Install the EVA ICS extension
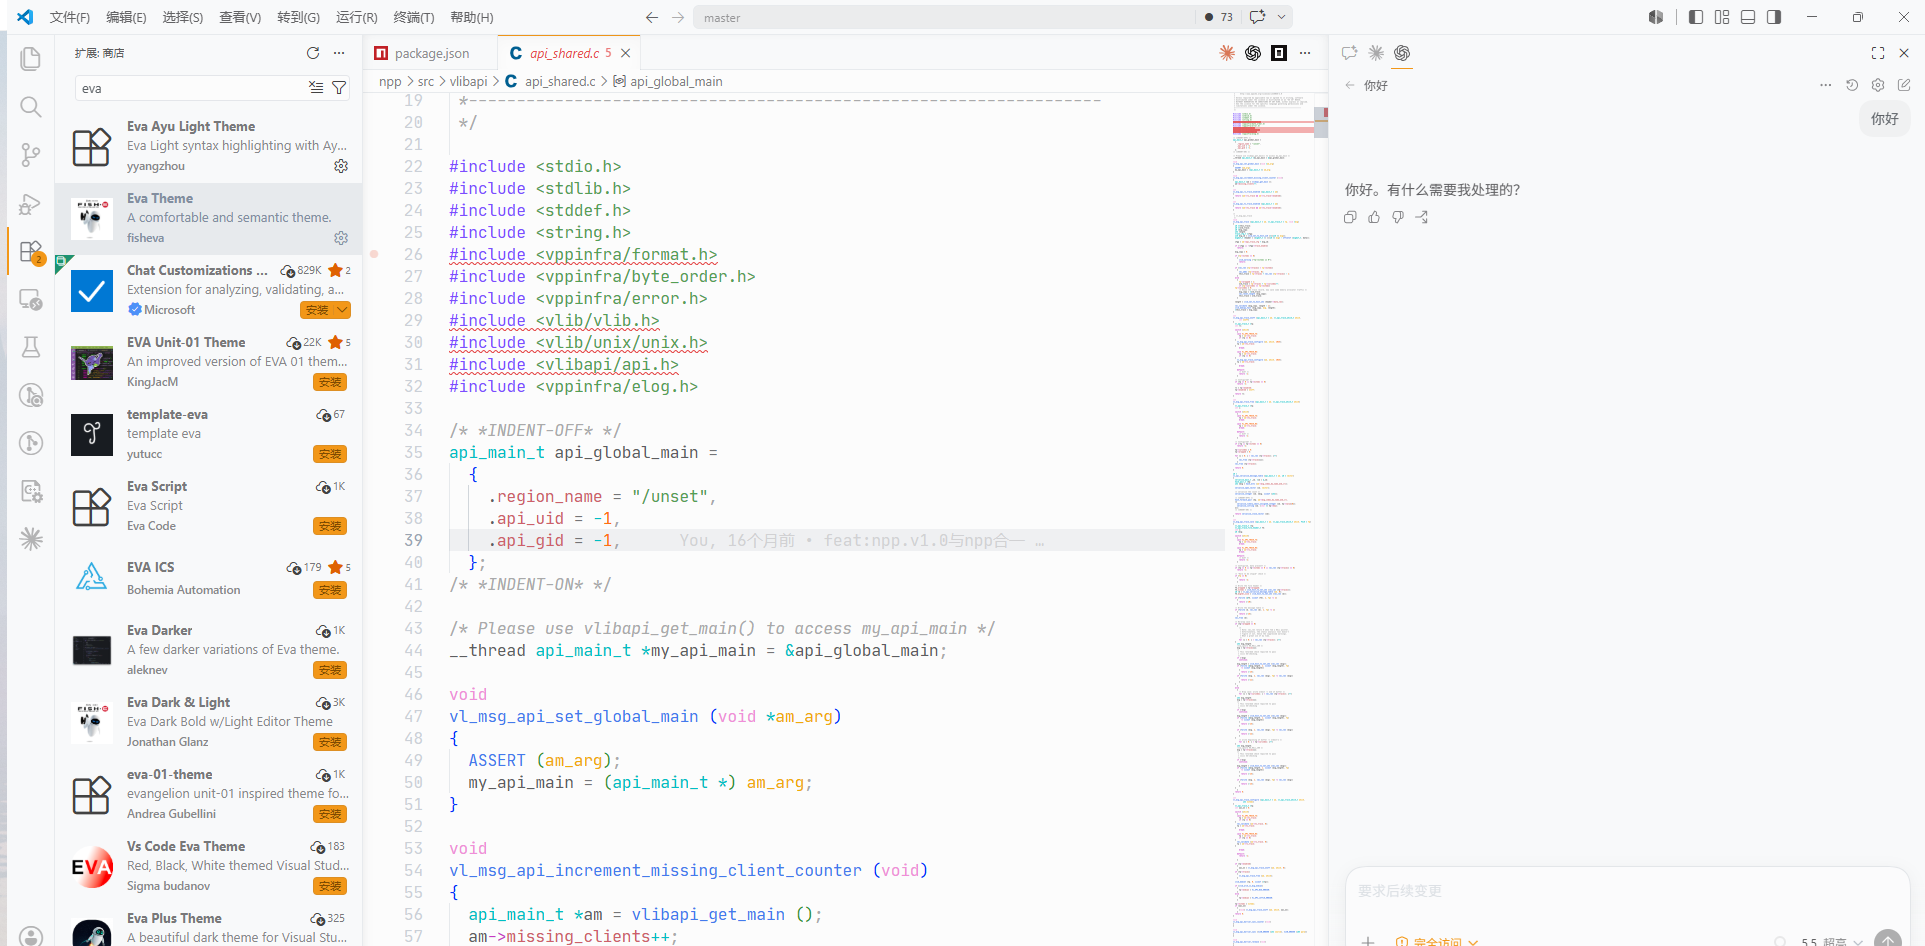The width and height of the screenshot is (1925, 946). [330, 590]
